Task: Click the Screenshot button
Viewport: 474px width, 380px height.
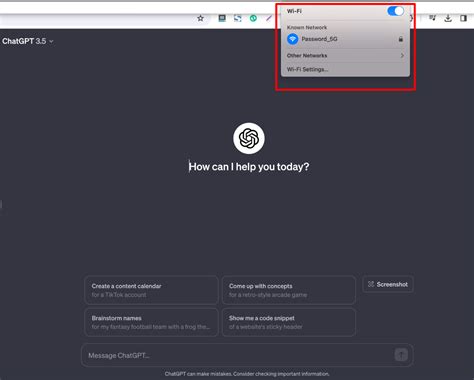Action: point(388,284)
